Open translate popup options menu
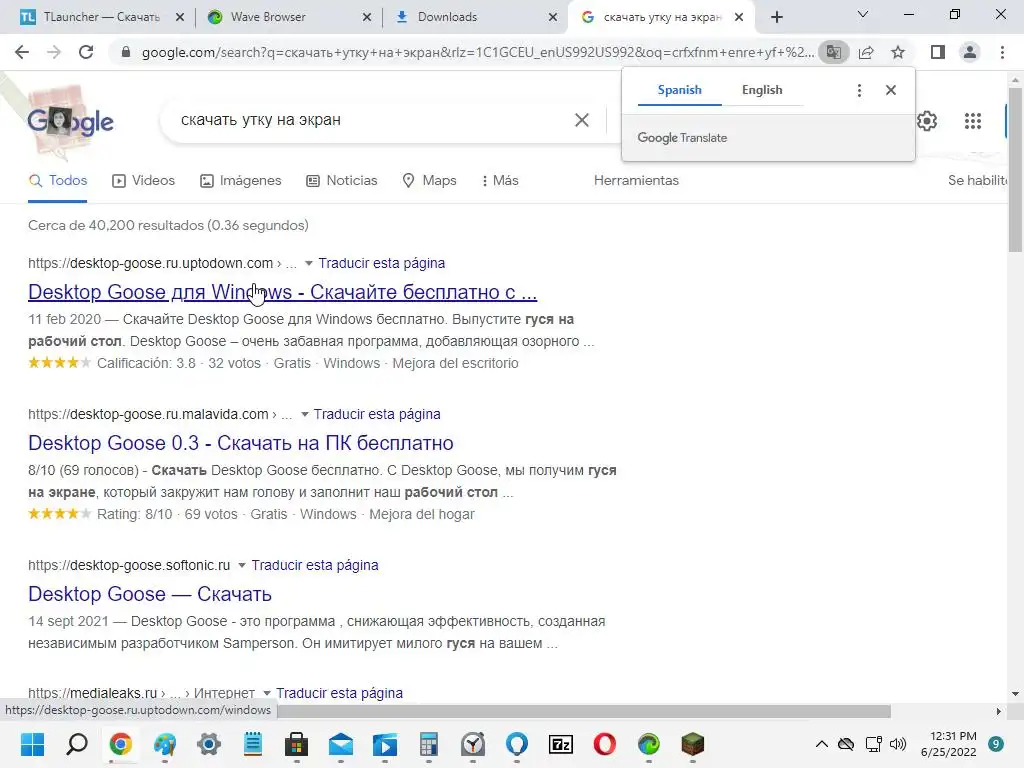This screenshot has height=768, width=1024. 859,90
